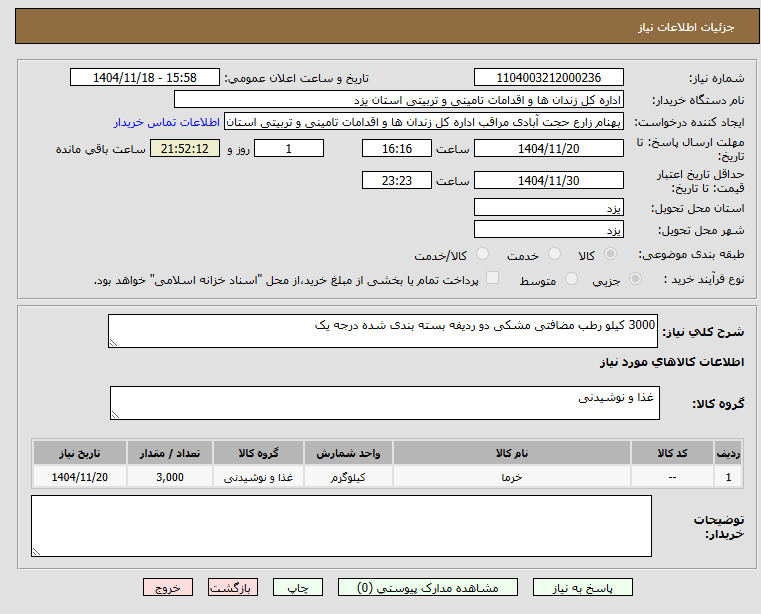Select the کالا radio button
Screen dimensions: 761x614
click(x=610, y=254)
